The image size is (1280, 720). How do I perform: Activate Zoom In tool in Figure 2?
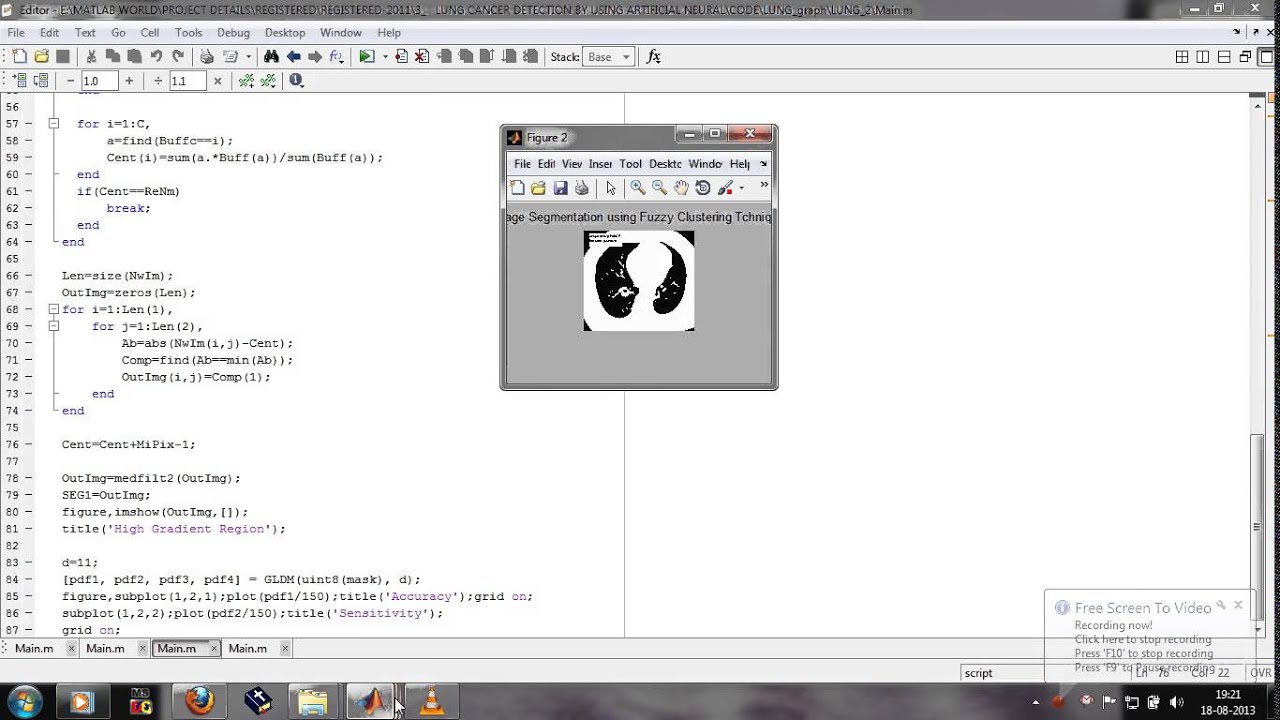click(x=638, y=188)
